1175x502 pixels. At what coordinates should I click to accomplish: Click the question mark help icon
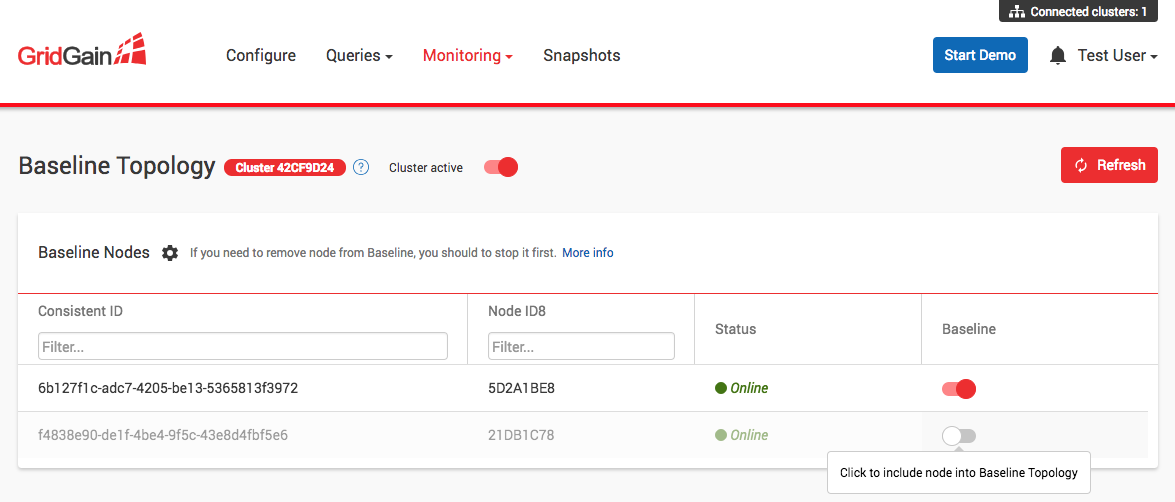361,167
